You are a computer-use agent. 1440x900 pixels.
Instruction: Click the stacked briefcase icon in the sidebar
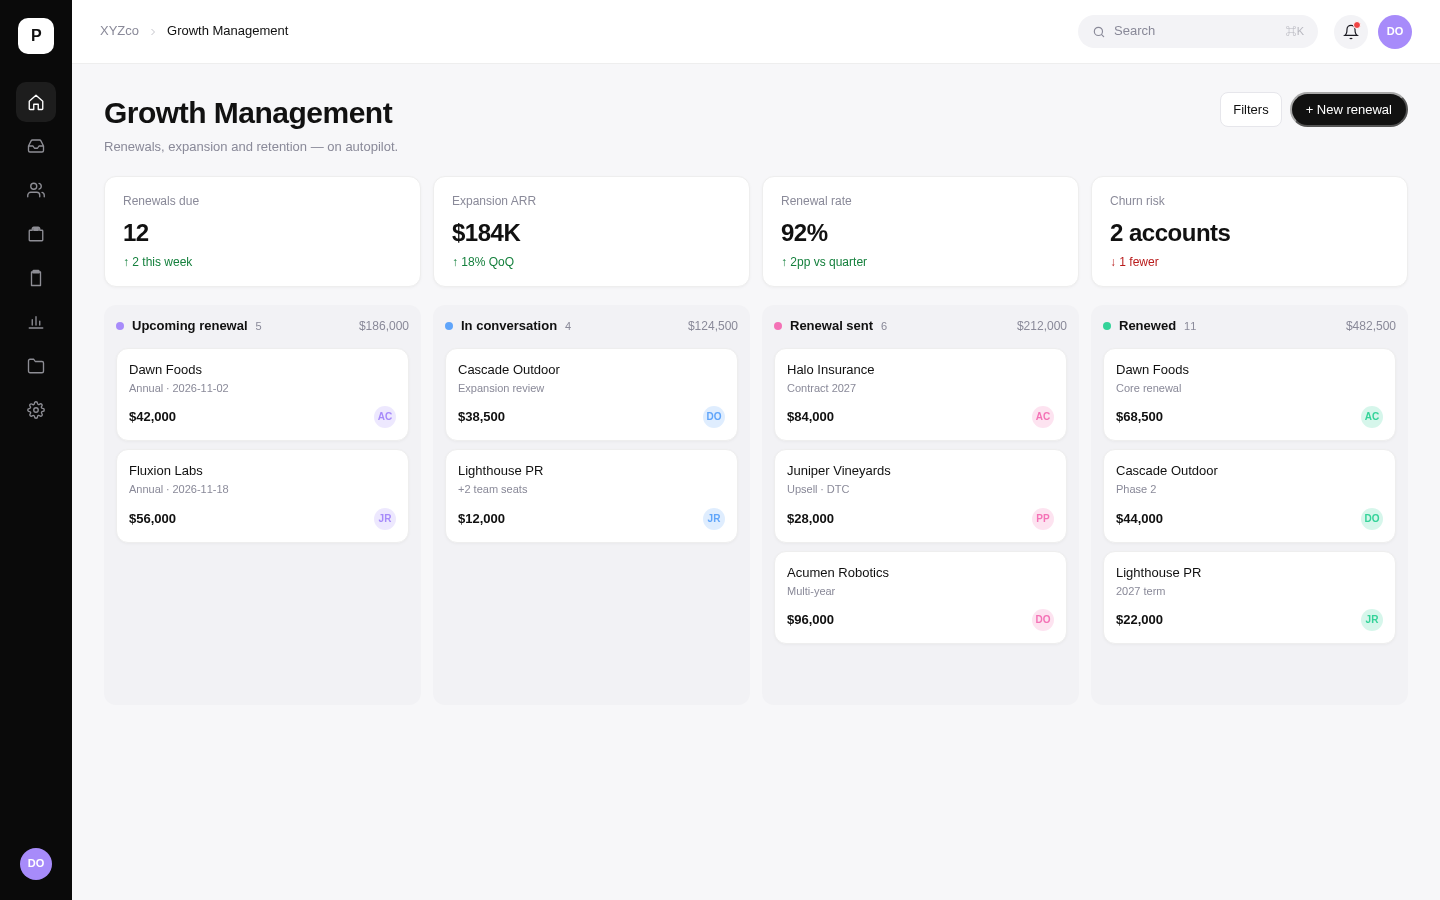pos(36,234)
